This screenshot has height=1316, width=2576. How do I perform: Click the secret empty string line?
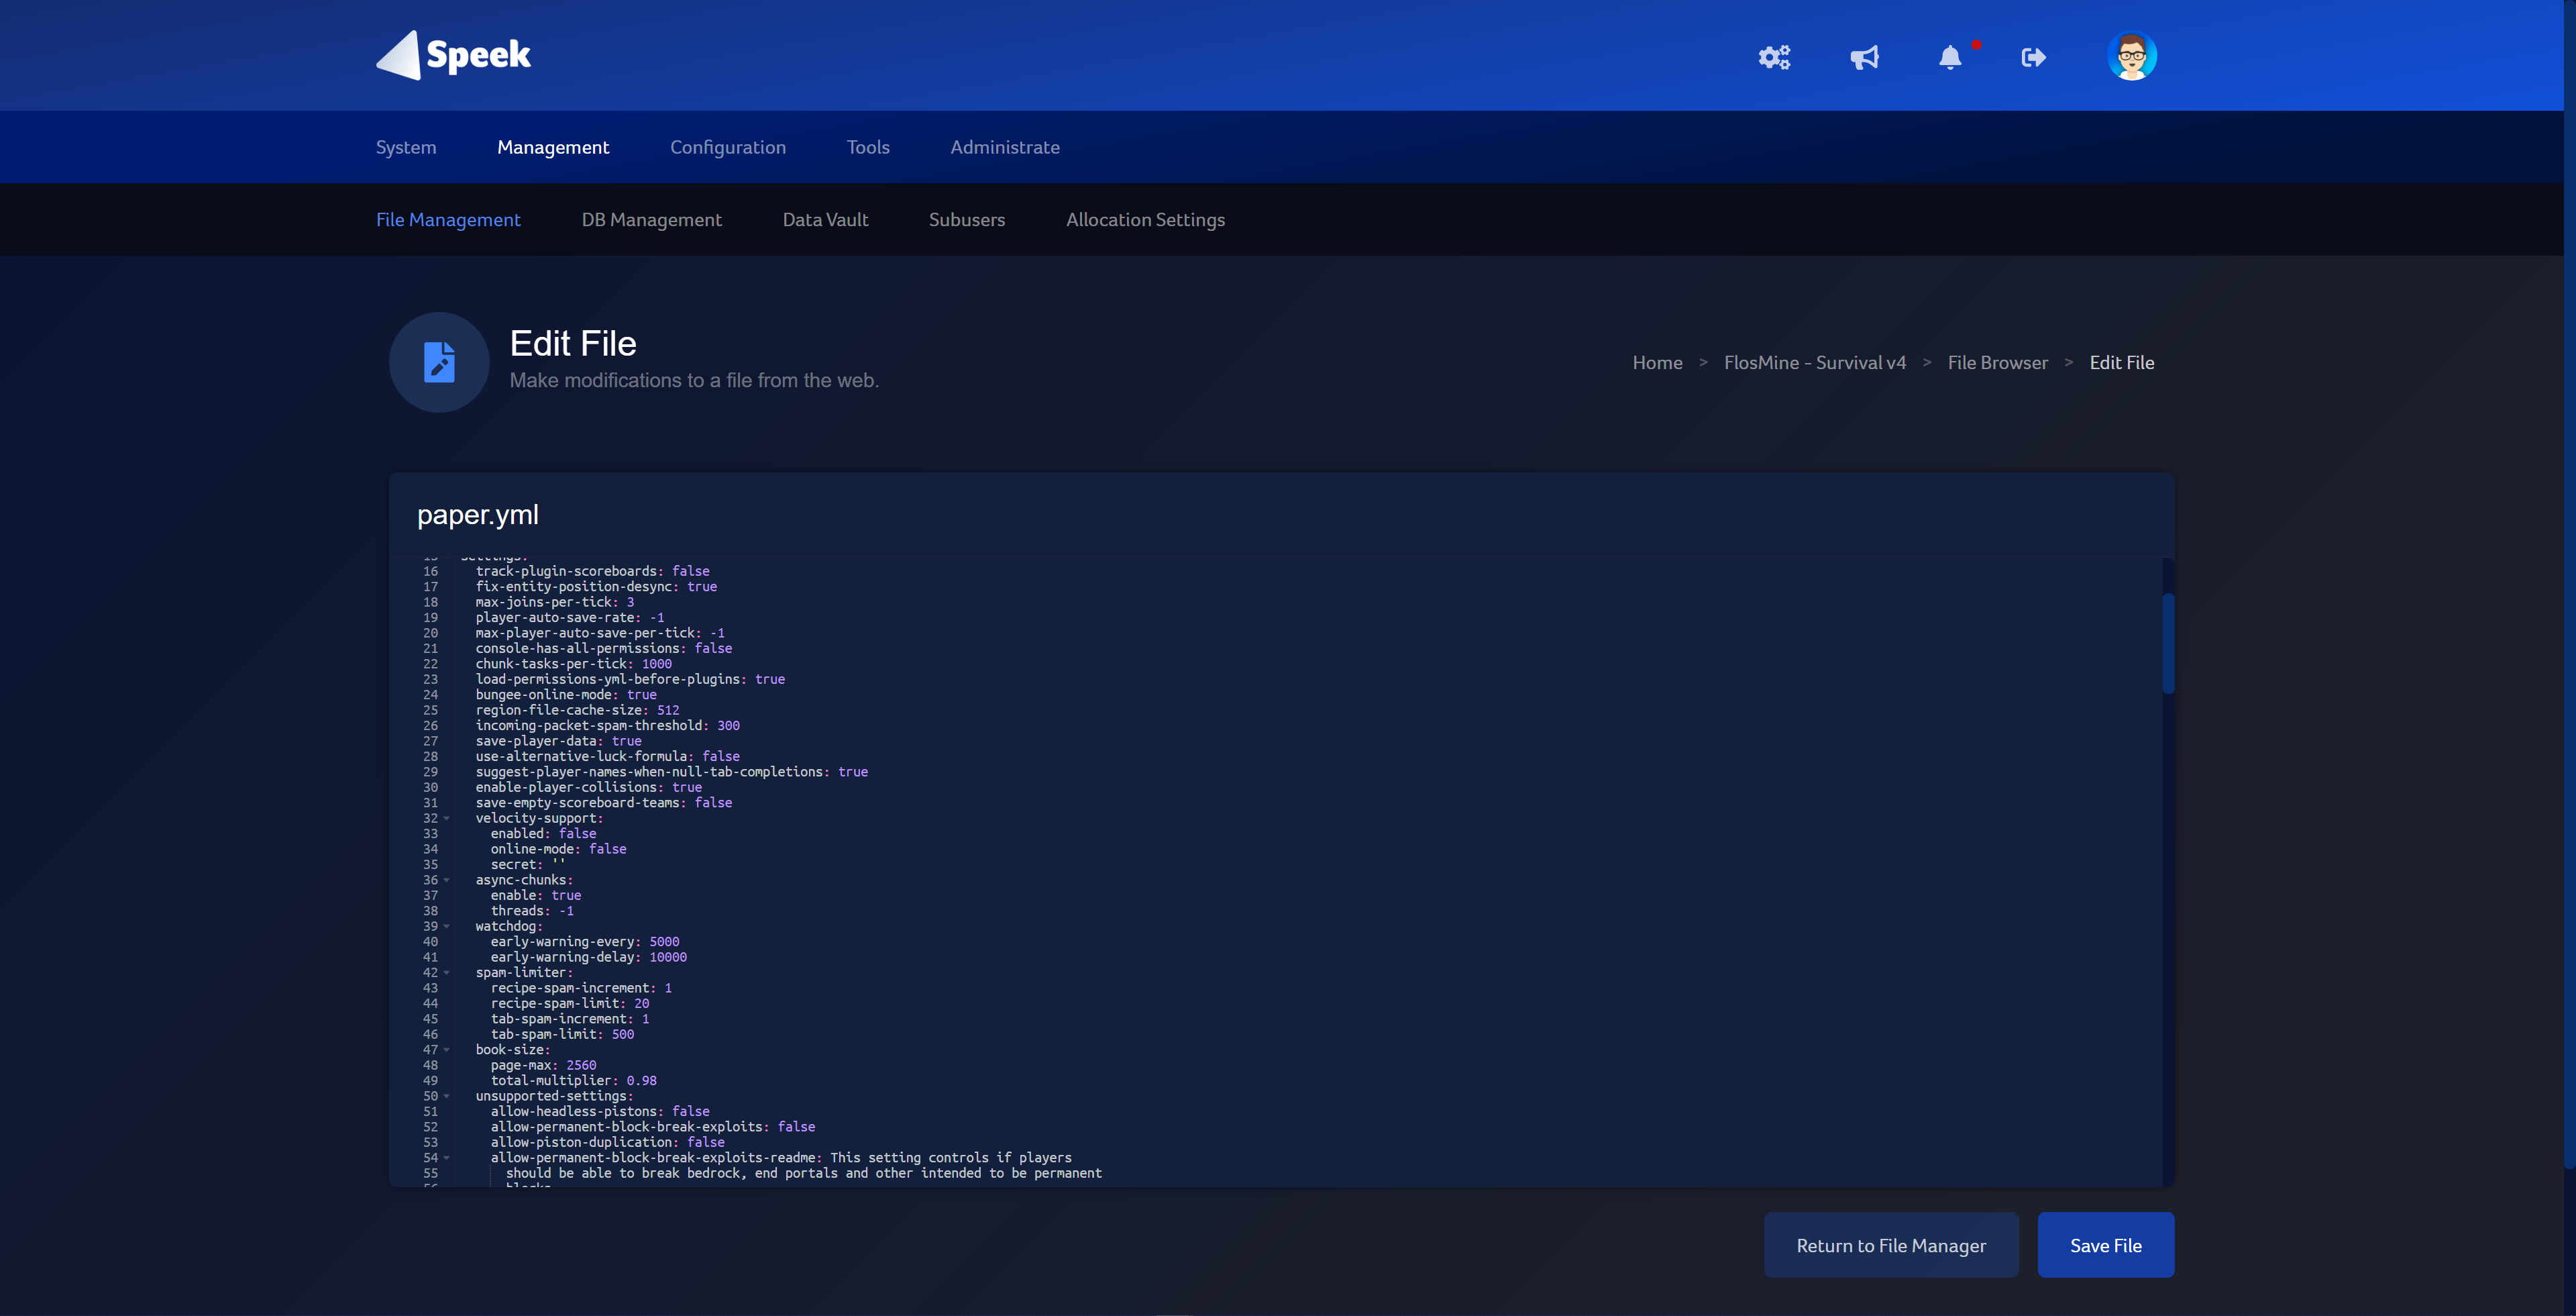tap(527, 864)
